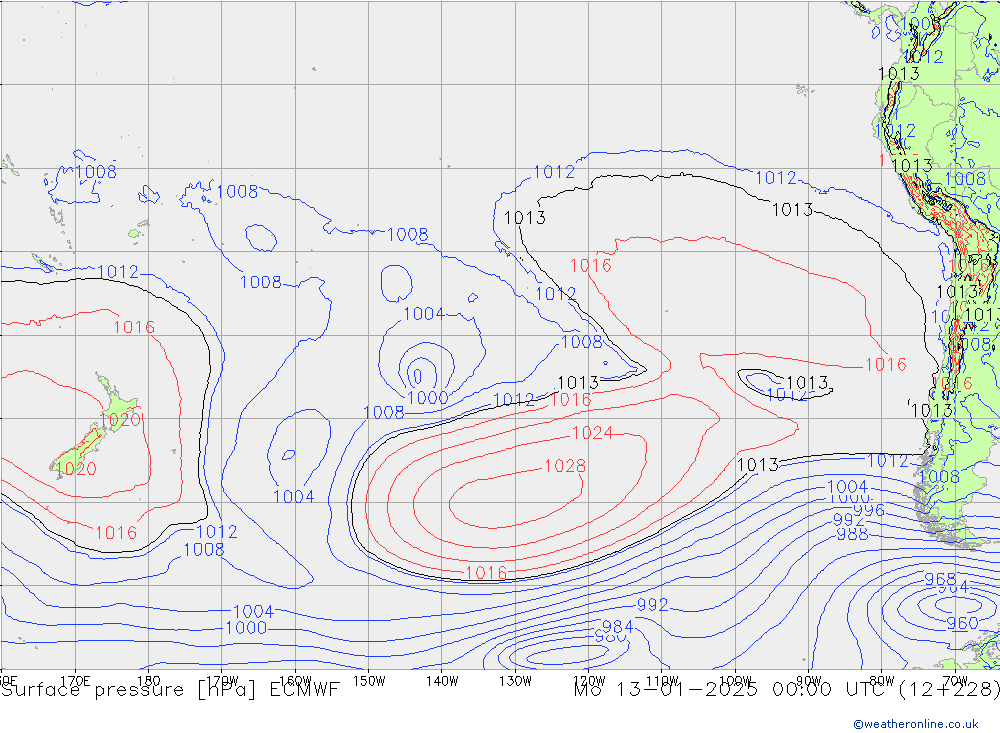Click the 960 low-pressure label
This screenshot has height=733, width=1000.
962,623
